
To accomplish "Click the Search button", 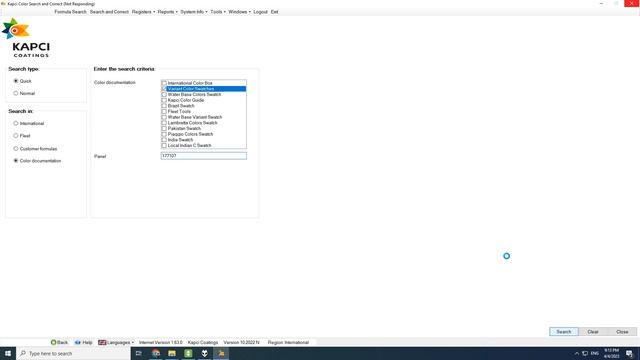I will pos(564,332).
